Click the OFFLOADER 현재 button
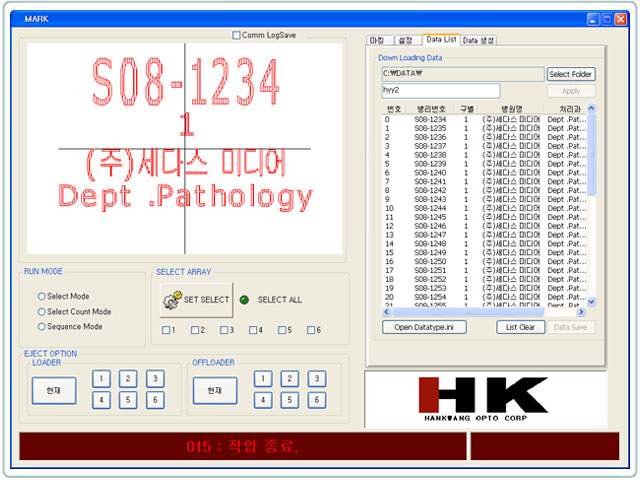The width and height of the screenshot is (640, 480). click(215, 391)
